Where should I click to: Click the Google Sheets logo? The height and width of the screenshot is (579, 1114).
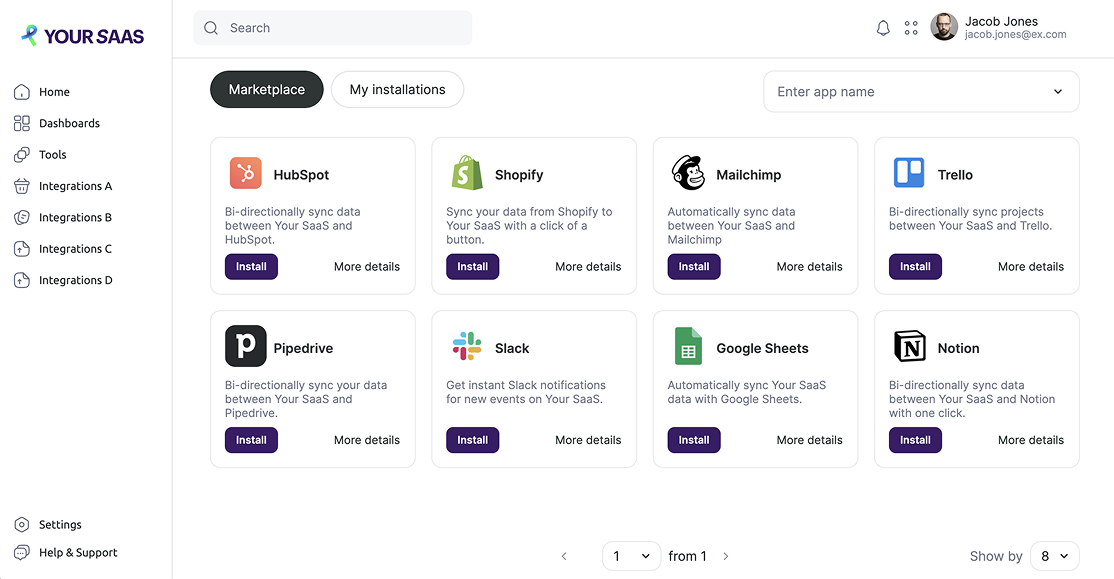(688, 346)
